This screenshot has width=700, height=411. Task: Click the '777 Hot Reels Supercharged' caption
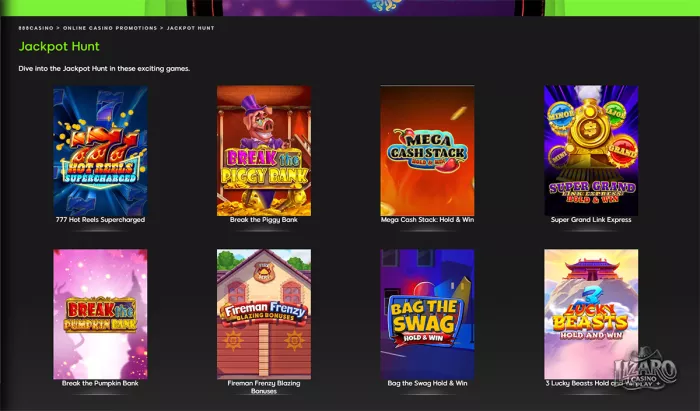[100, 220]
